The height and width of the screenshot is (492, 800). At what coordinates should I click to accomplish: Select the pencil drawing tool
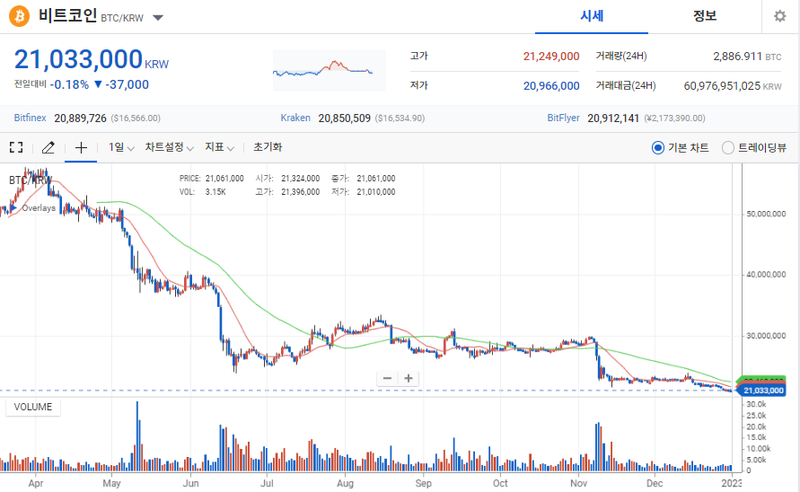point(48,147)
